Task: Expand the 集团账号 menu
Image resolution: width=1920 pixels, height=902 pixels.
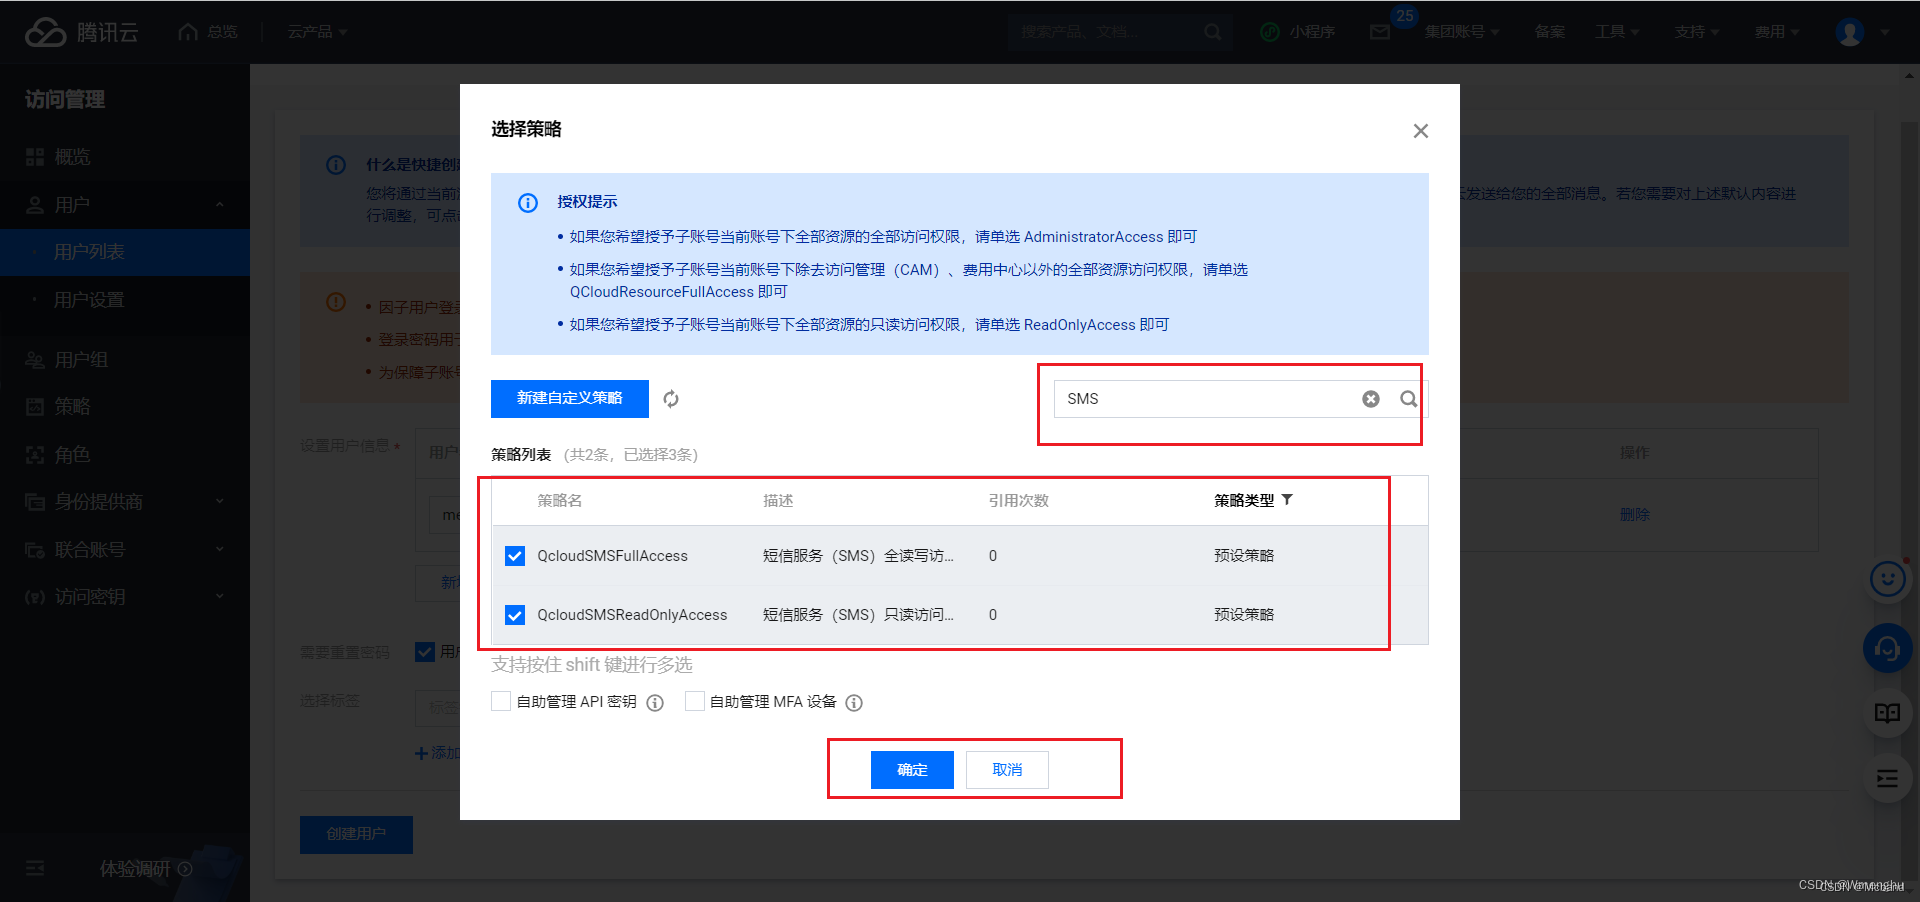Action: pyautogui.click(x=1462, y=32)
